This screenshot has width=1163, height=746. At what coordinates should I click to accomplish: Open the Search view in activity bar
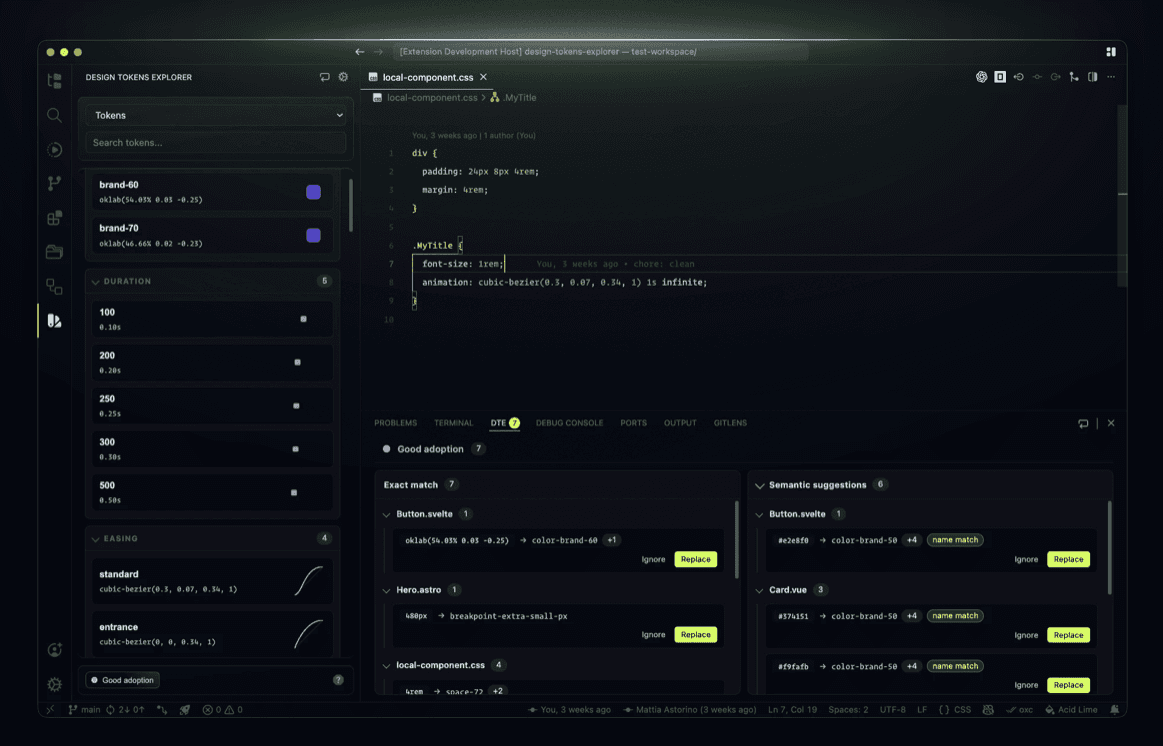click(55, 115)
